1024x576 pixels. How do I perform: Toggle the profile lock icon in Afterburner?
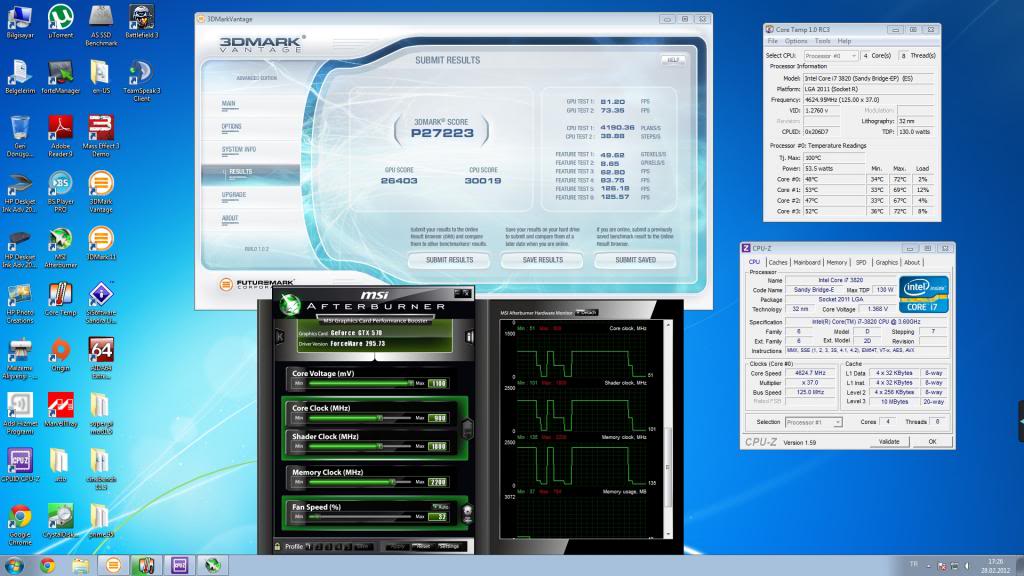coord(278,546)
